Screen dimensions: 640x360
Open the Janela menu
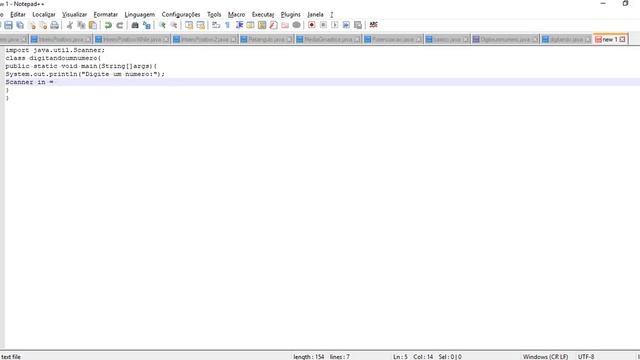[x=315, y=14]
